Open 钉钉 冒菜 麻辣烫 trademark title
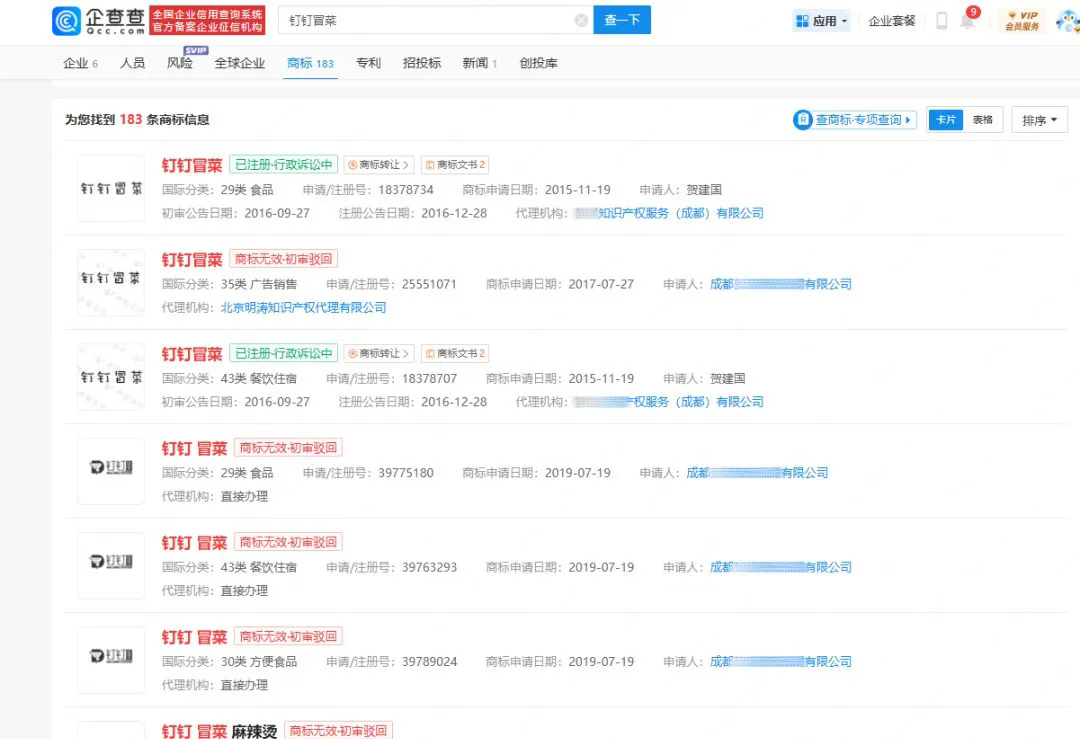This screenshot has height=739, width=1080. pyautogui.click(x=219, y=731)
